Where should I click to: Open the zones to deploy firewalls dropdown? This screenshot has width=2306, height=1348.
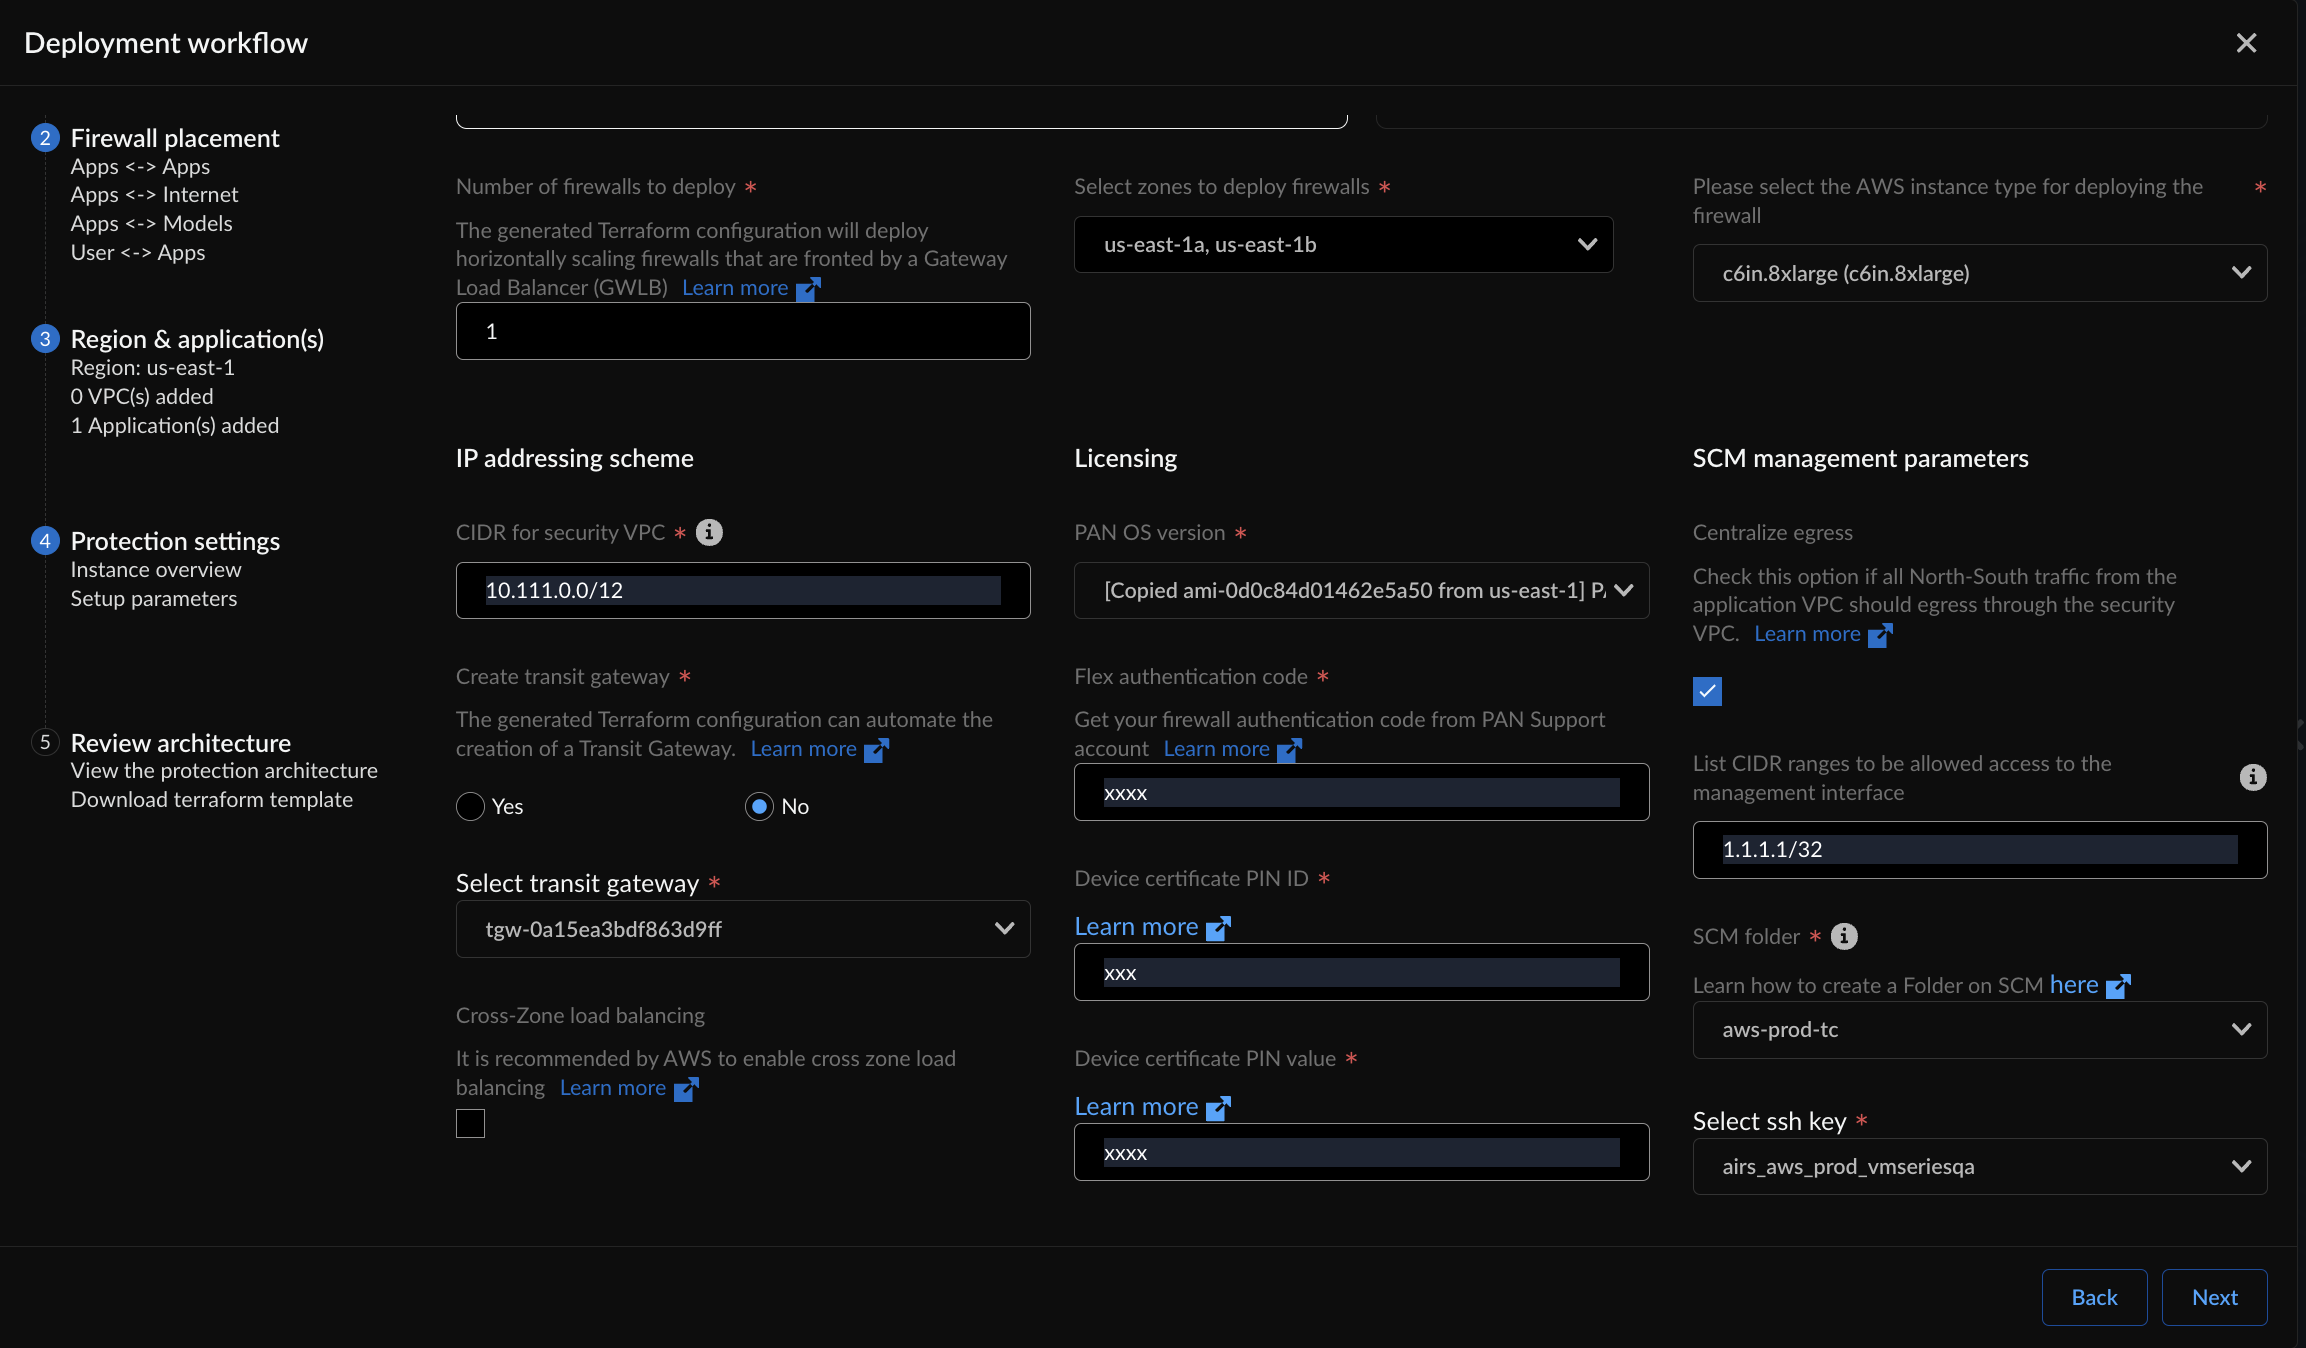(1343, 245)
